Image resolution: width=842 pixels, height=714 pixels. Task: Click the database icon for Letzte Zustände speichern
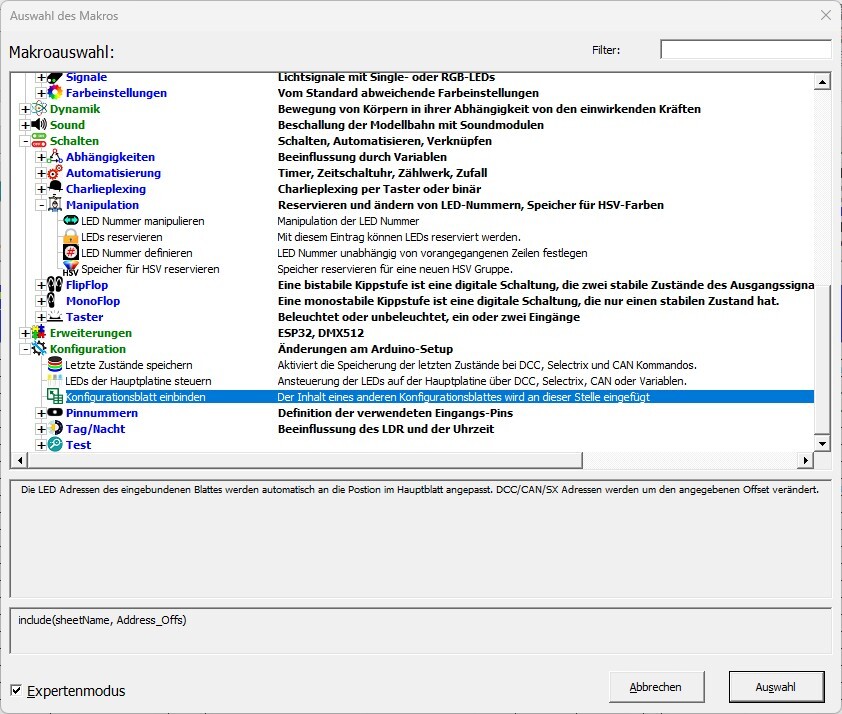[55, 365]
